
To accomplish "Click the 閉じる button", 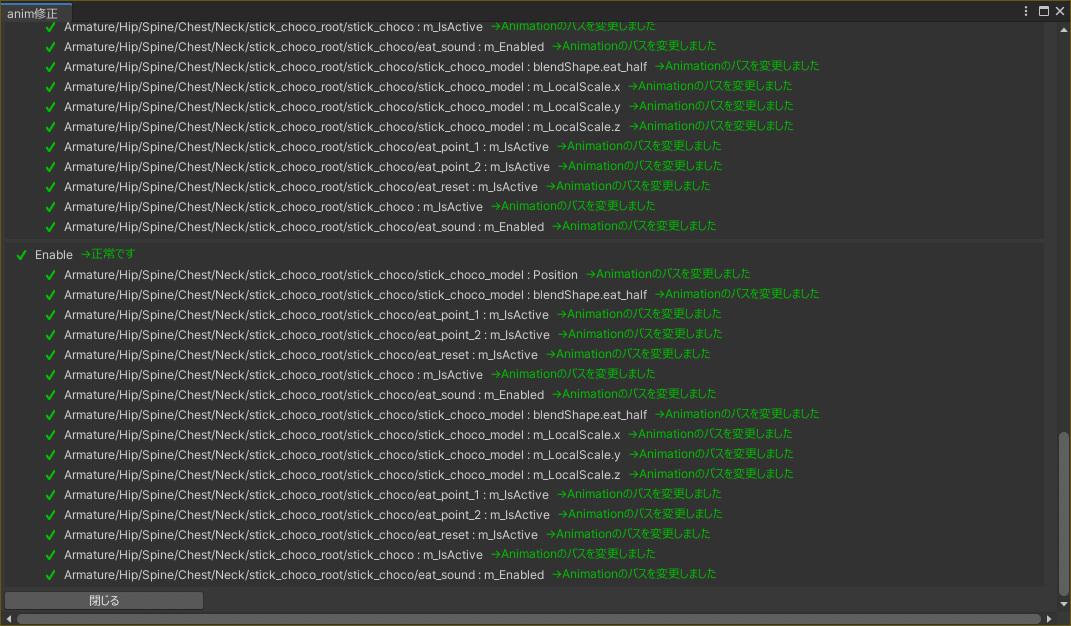I will click(104, 601).
